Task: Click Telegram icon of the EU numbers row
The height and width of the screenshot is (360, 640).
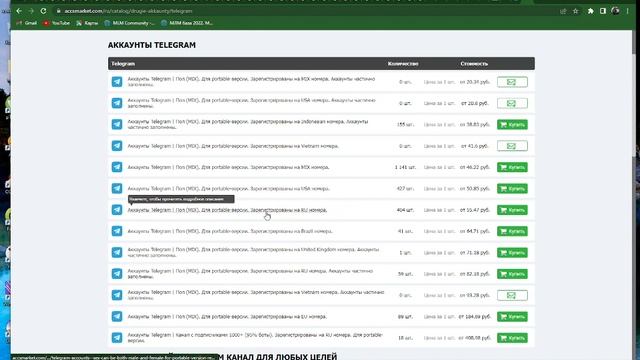Action: tap(117, 316)
